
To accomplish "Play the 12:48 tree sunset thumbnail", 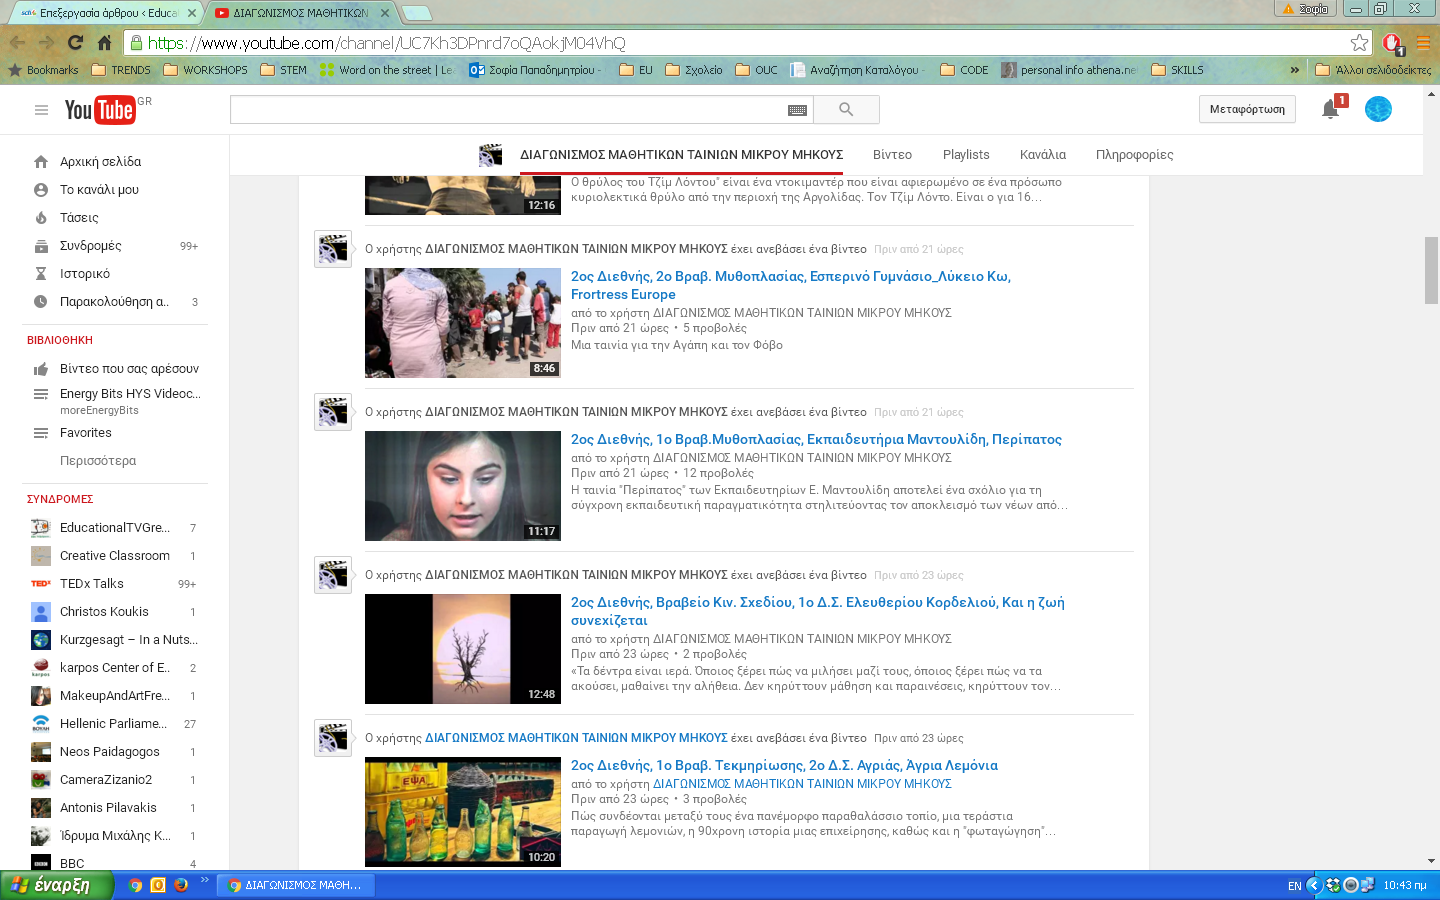I will coord(463,649).
